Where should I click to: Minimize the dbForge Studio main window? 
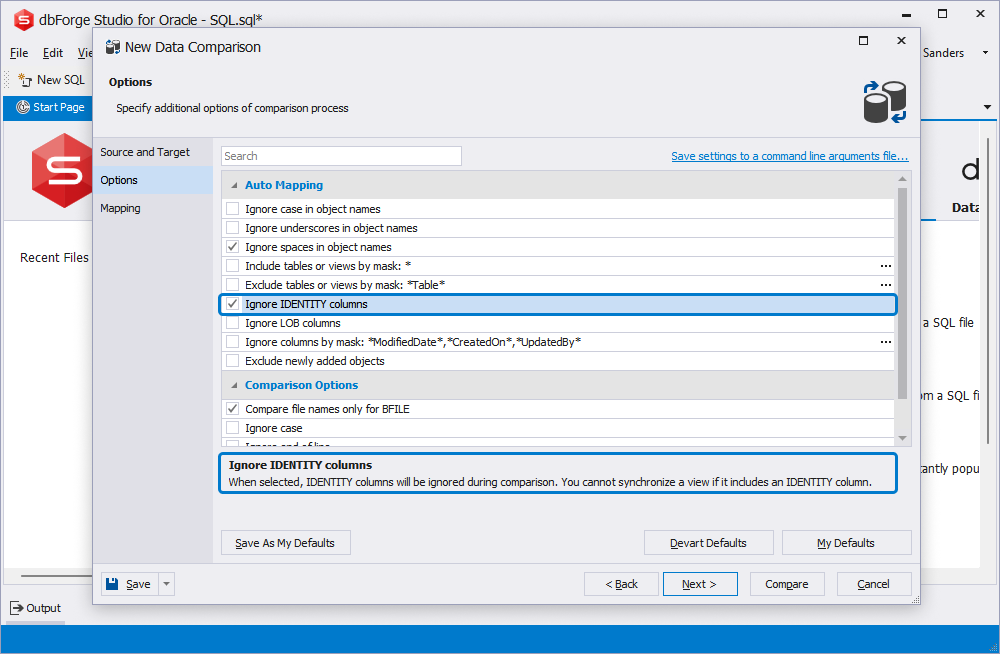[x=906, y=13]
